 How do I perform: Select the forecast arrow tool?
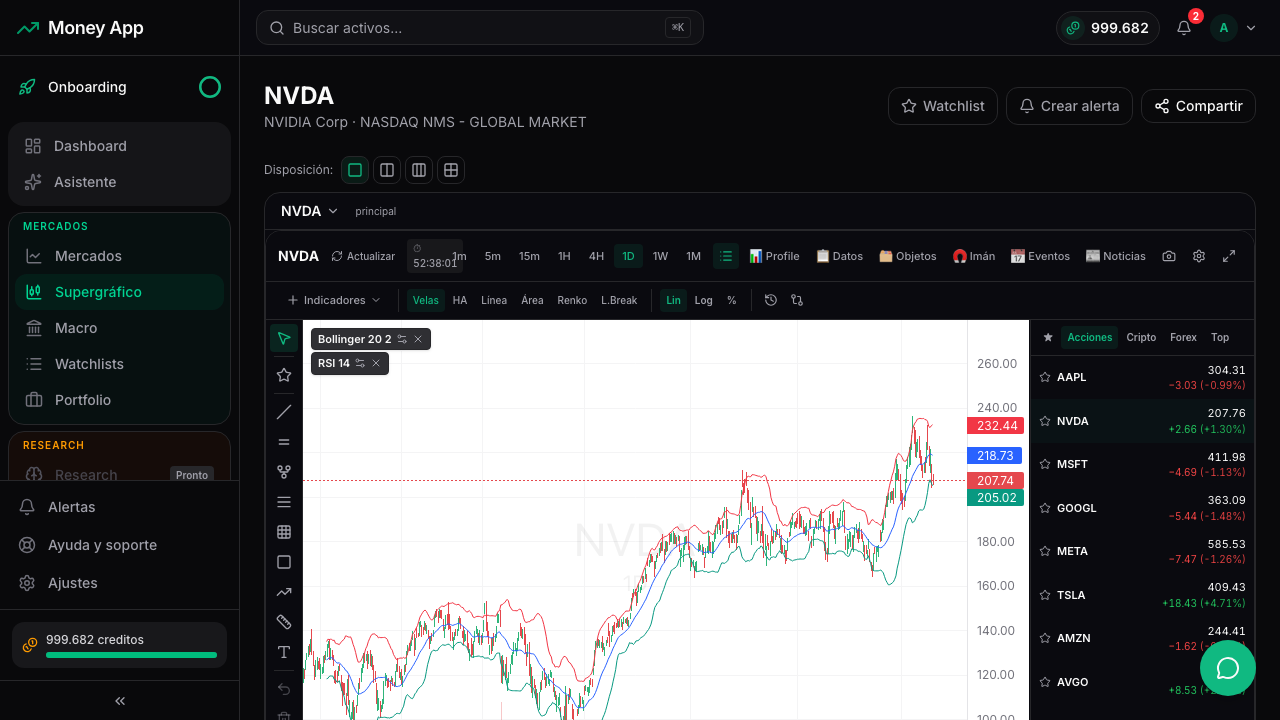click(284, 592)
